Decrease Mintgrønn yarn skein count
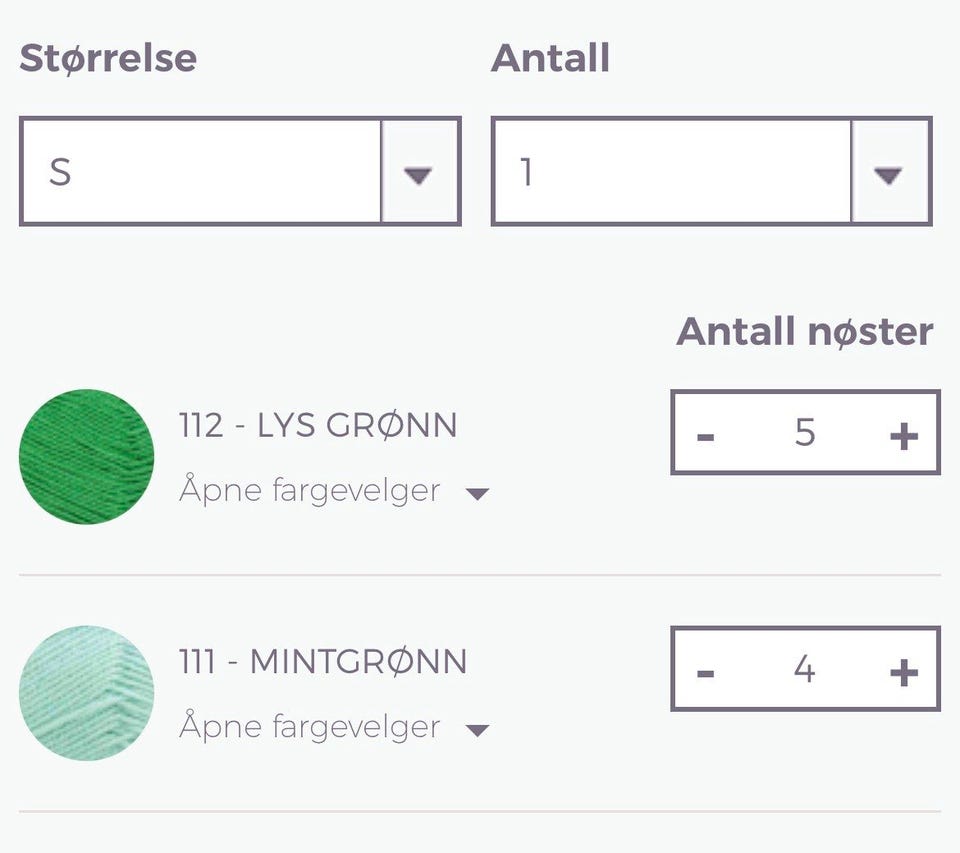This screenshot has width=960, height=853. (x=706, y=671)
